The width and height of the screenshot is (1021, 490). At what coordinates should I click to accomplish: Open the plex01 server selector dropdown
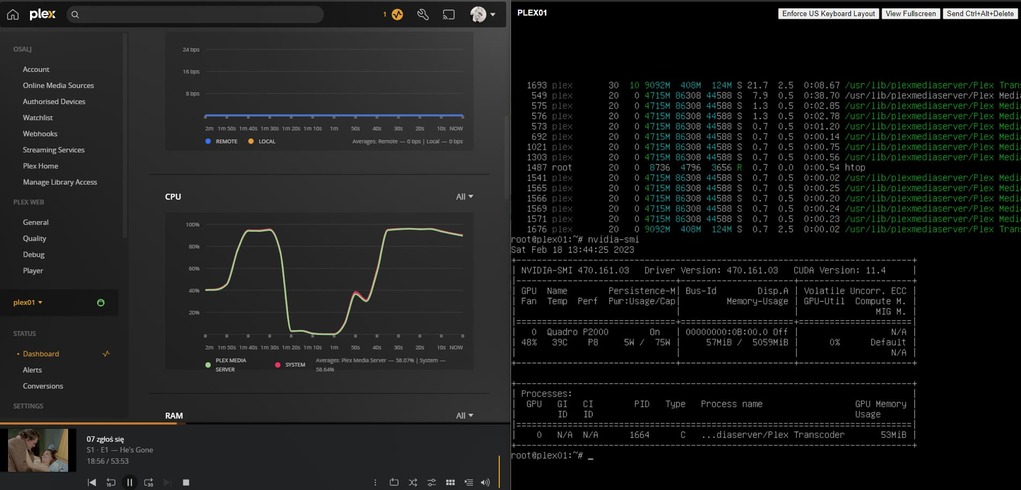click(28, 302)
